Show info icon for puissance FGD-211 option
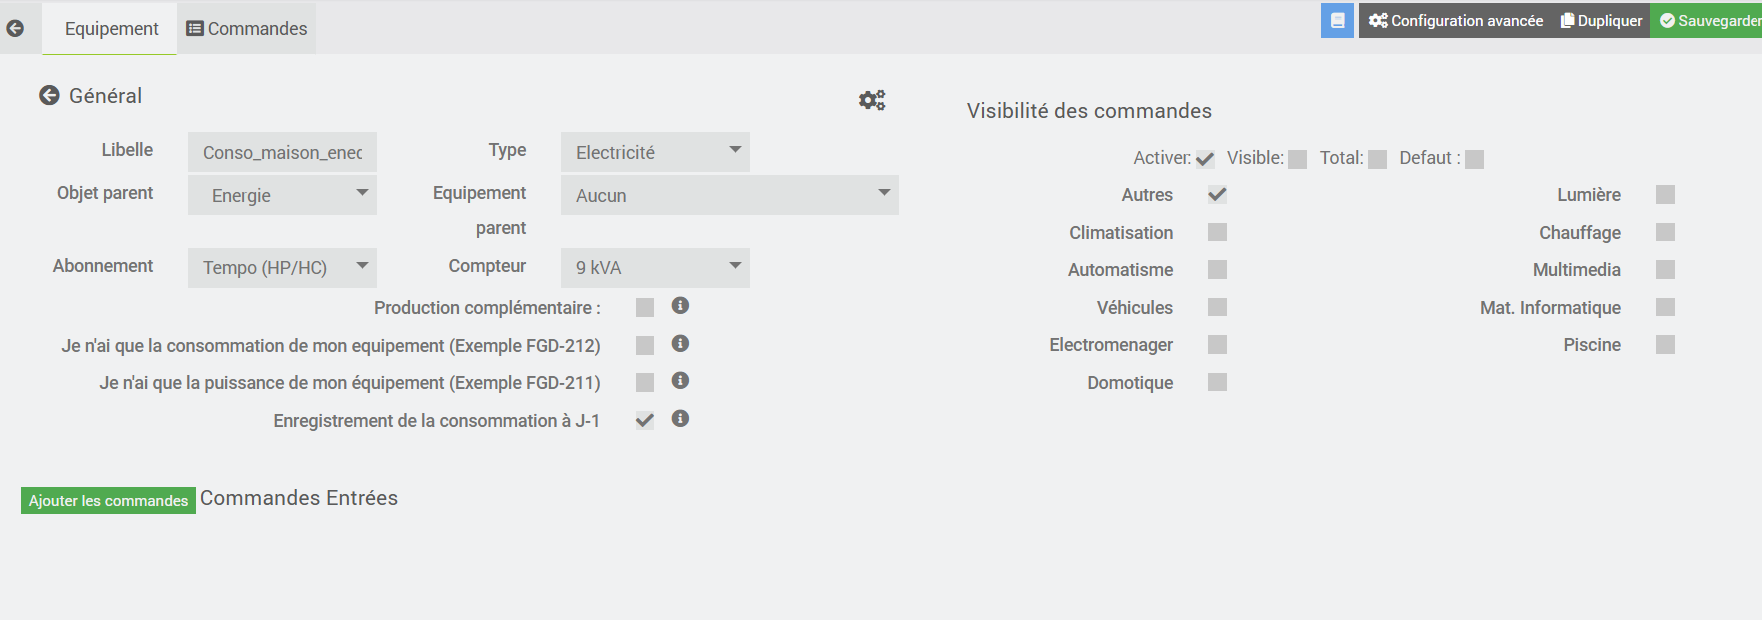 (680, 381)
